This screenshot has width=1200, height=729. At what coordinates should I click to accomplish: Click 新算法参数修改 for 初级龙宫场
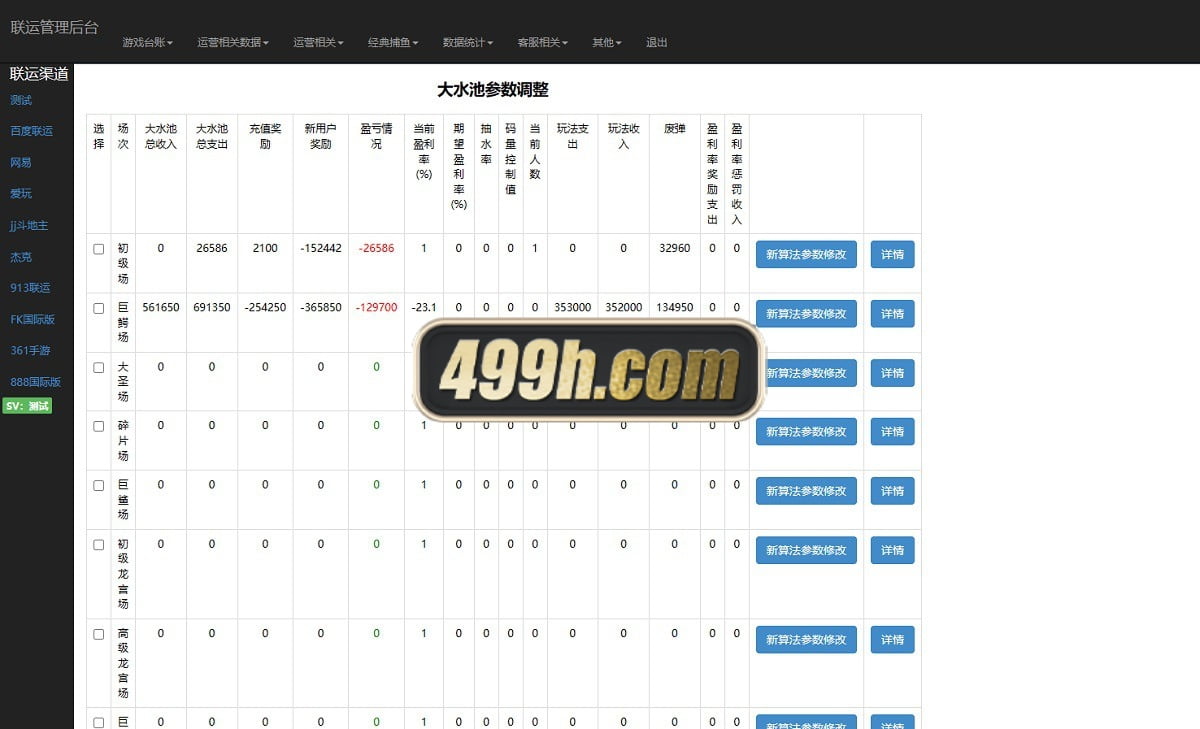click(806, 550)
